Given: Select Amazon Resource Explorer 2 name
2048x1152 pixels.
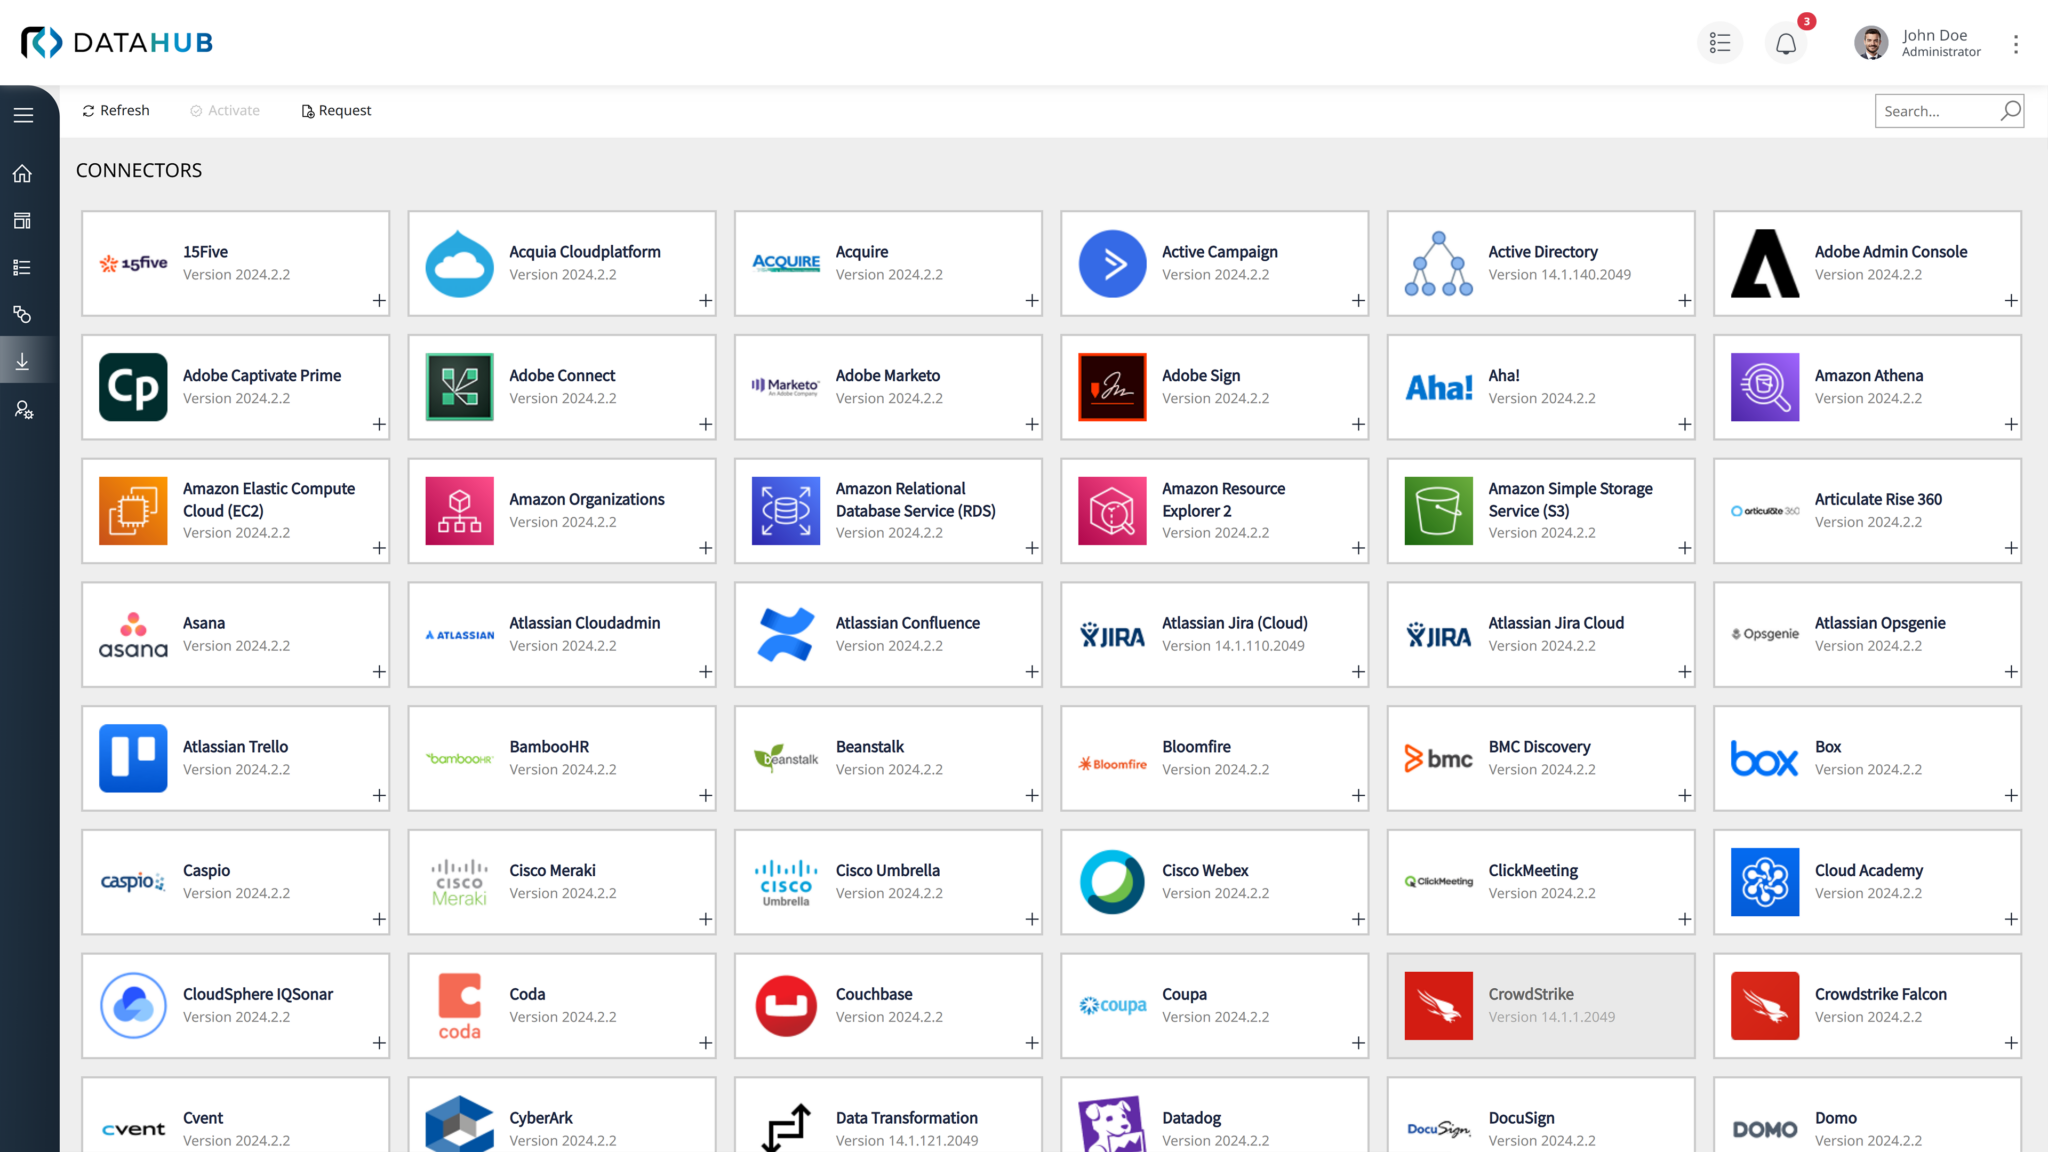Looking at the screenshot, I should (x=1223, y=499).
